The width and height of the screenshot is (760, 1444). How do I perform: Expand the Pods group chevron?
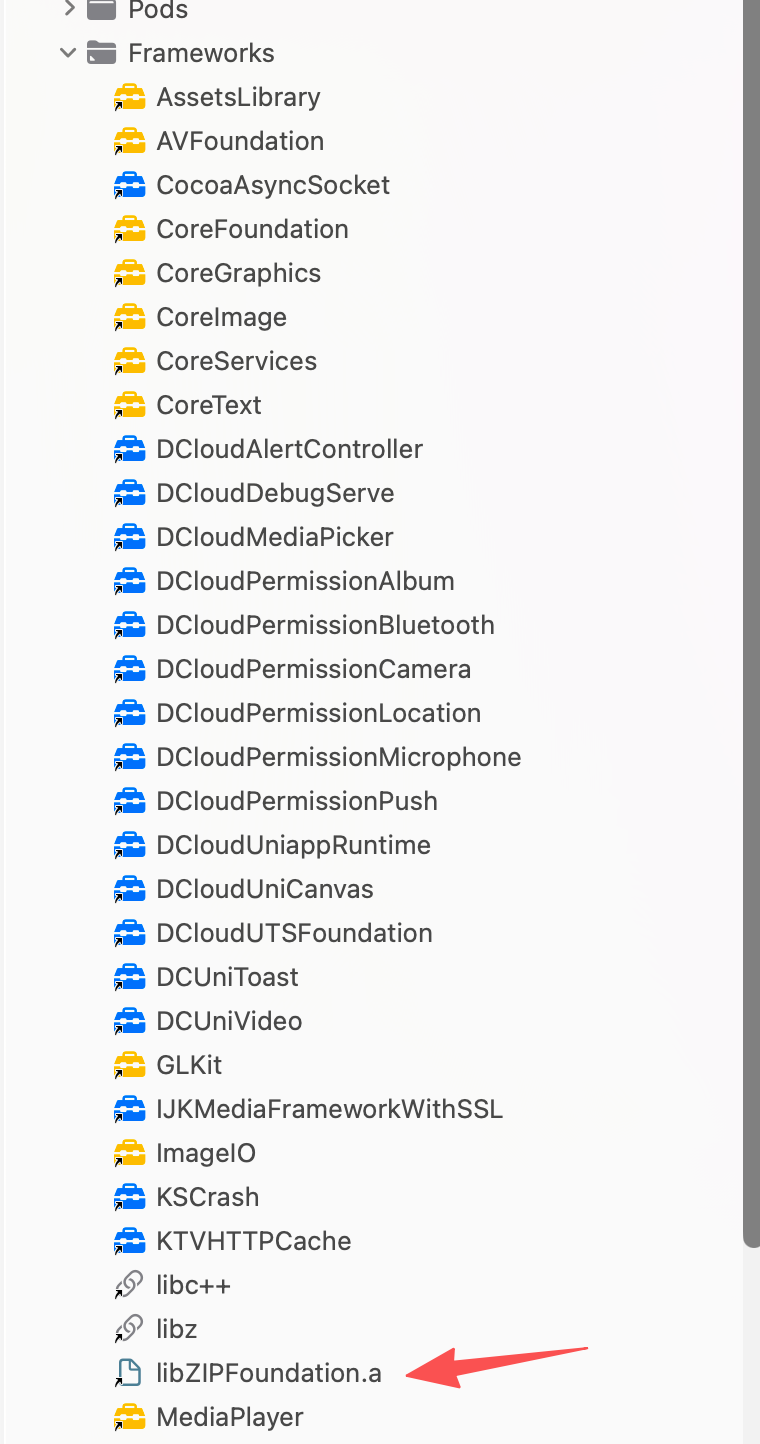tap(68, 10)
